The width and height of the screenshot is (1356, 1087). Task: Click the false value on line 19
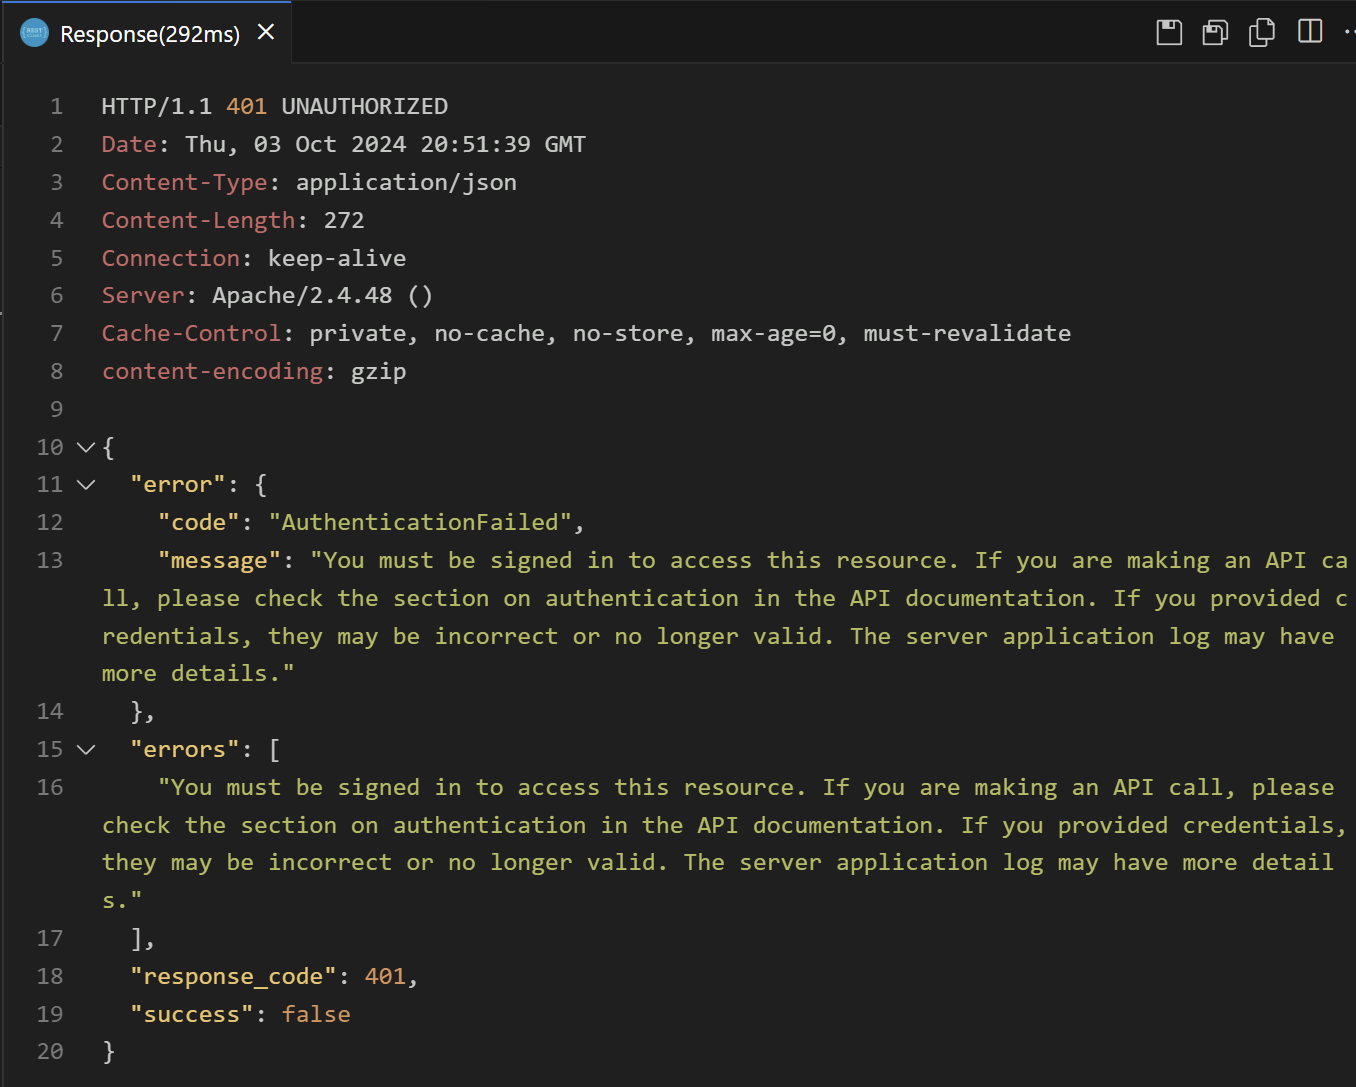click(x=316, y=1014)
